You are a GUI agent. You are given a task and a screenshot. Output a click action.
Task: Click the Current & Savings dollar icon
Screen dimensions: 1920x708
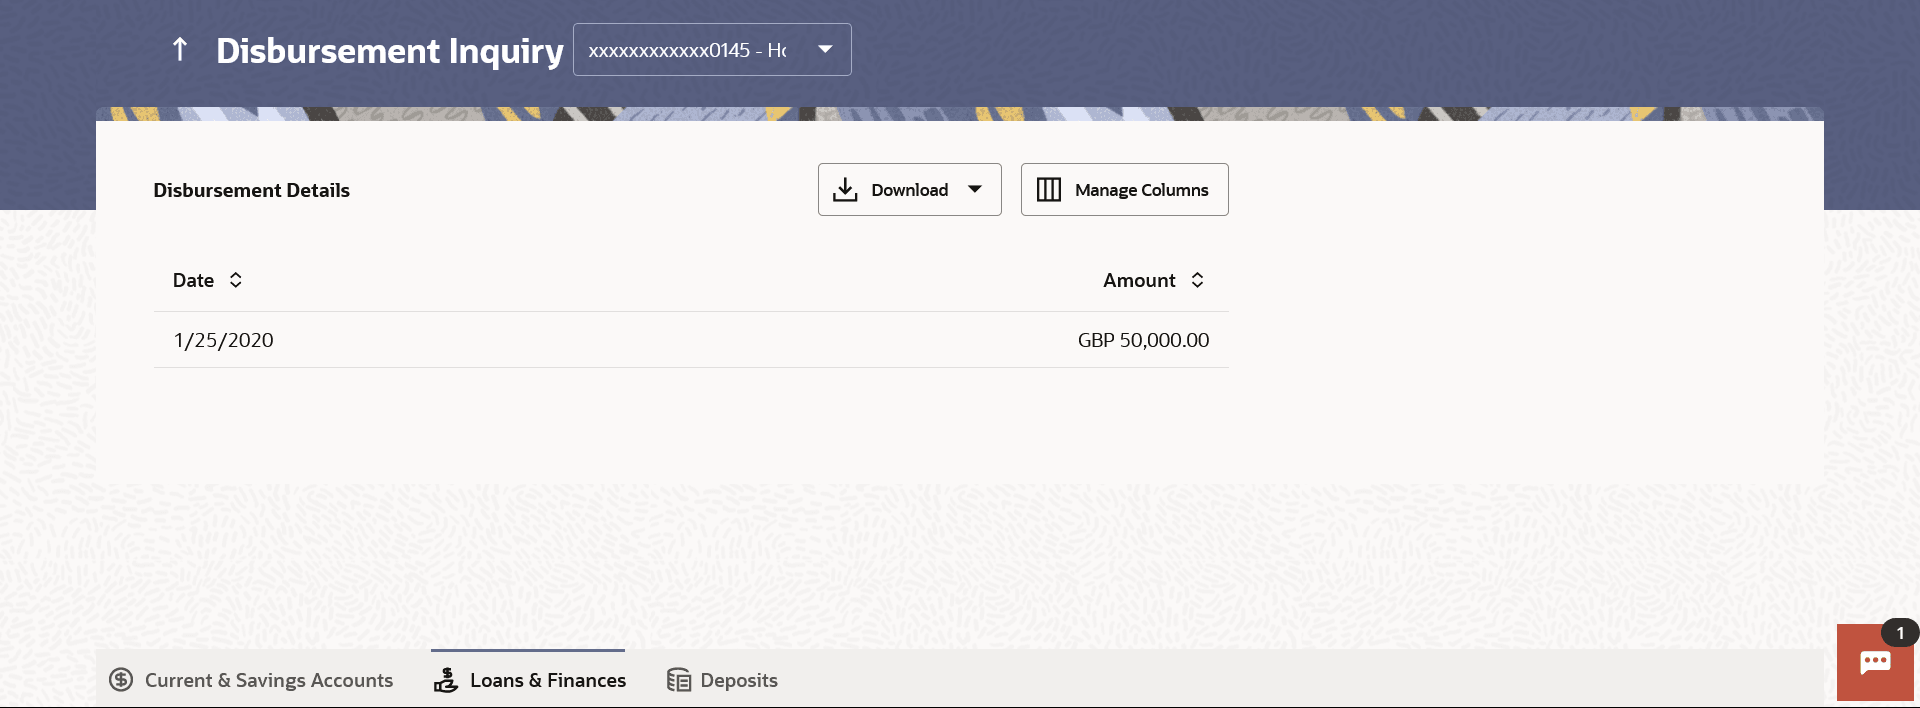pyautogui.click(x=121, y=680)
